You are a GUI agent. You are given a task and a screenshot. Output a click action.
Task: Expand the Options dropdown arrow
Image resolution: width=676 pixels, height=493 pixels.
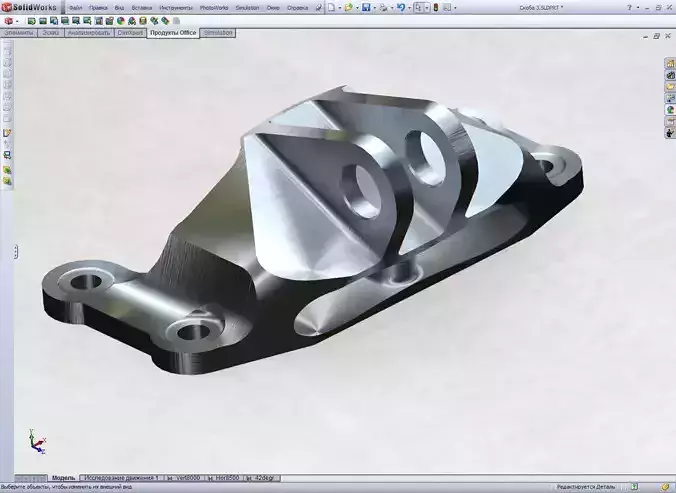click(x=455, y=8)
